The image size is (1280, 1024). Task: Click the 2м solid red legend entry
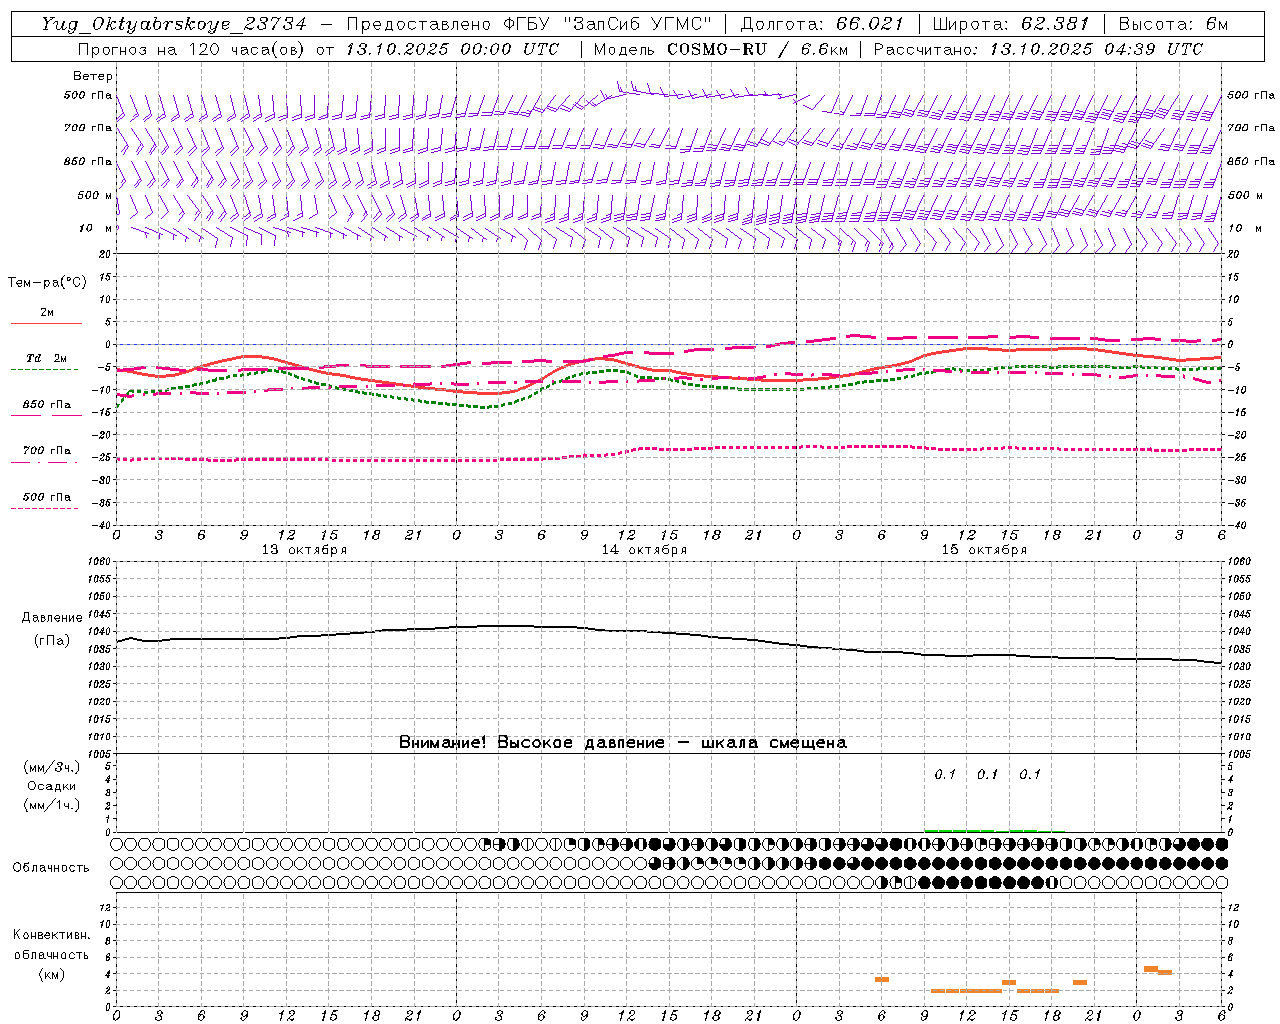pos(46,316)
